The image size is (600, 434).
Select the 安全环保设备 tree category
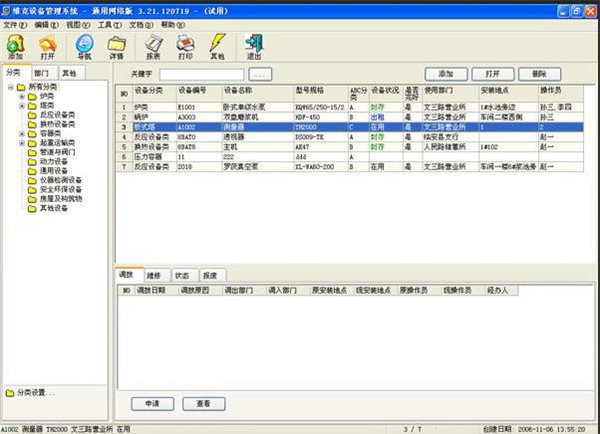[60, 189]
